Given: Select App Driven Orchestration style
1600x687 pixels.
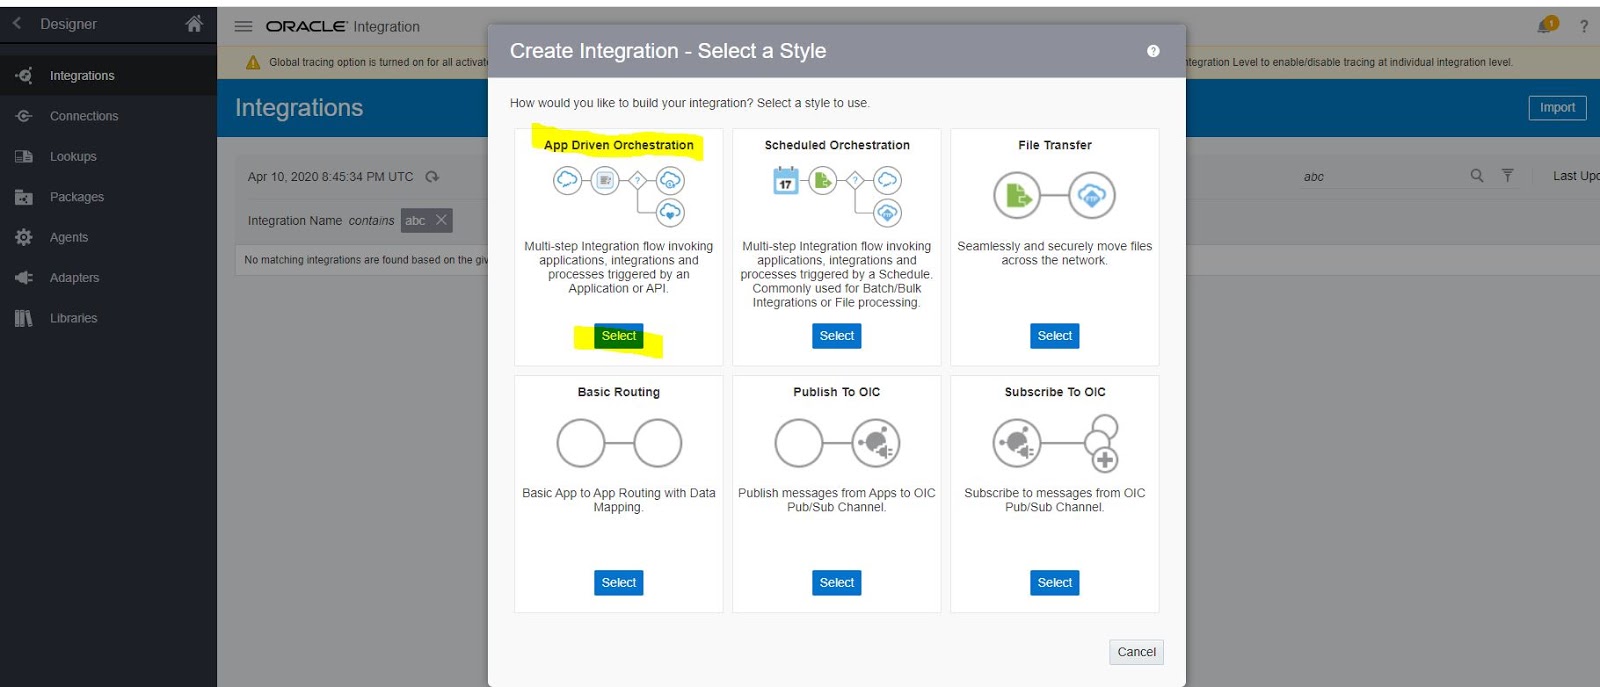Looking at the screenshot, I should click(619, 336).
